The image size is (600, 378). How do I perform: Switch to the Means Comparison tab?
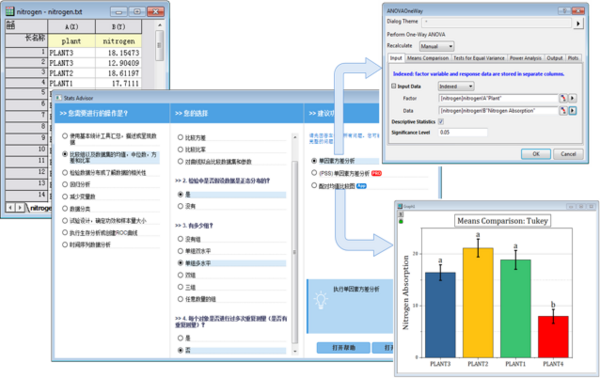[x=428, y=58]
